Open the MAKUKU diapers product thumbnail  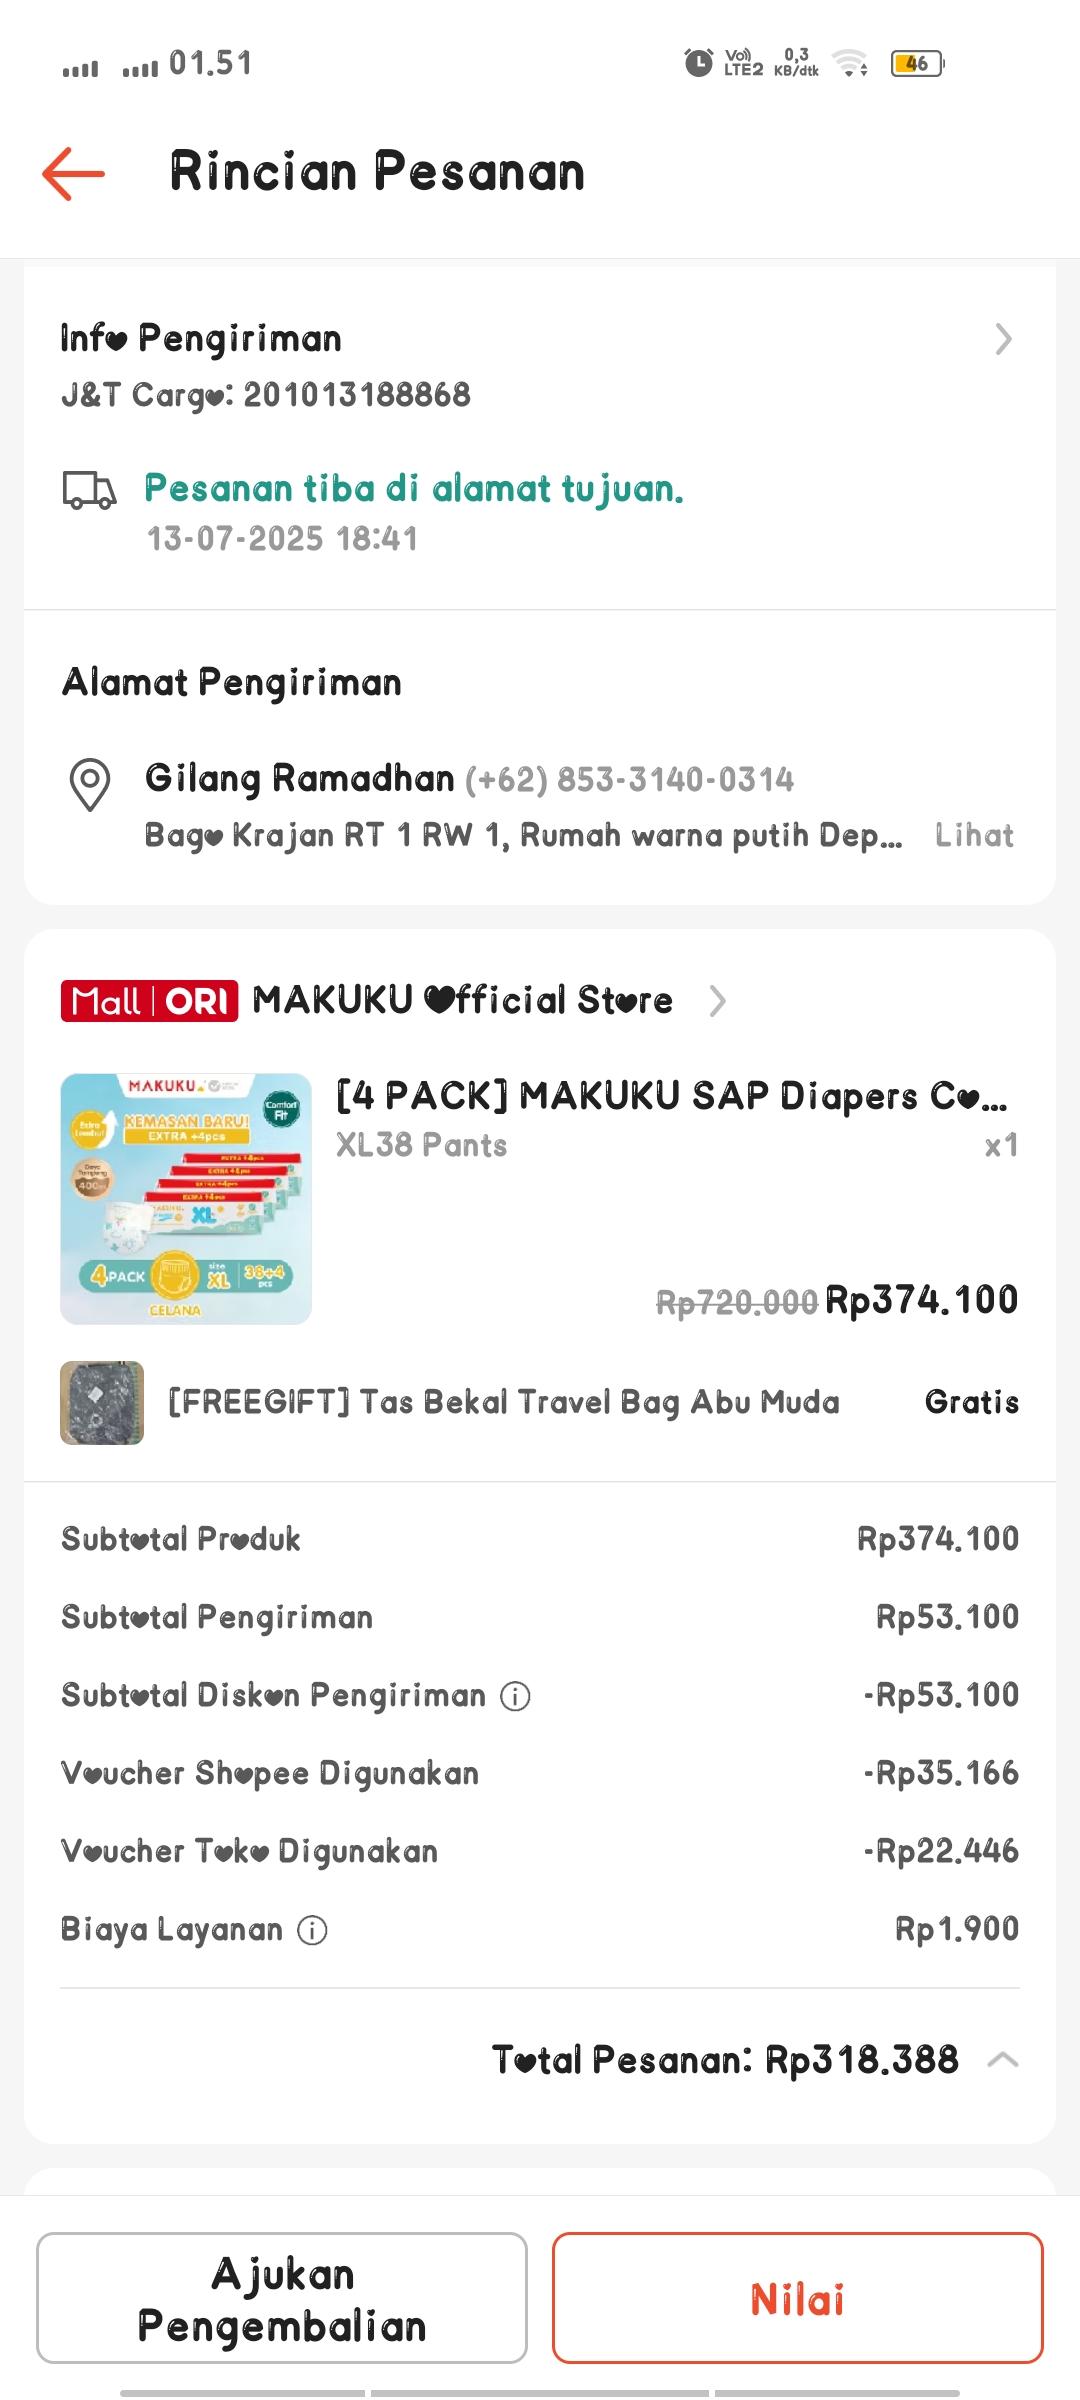click(x=186, y=1199)
